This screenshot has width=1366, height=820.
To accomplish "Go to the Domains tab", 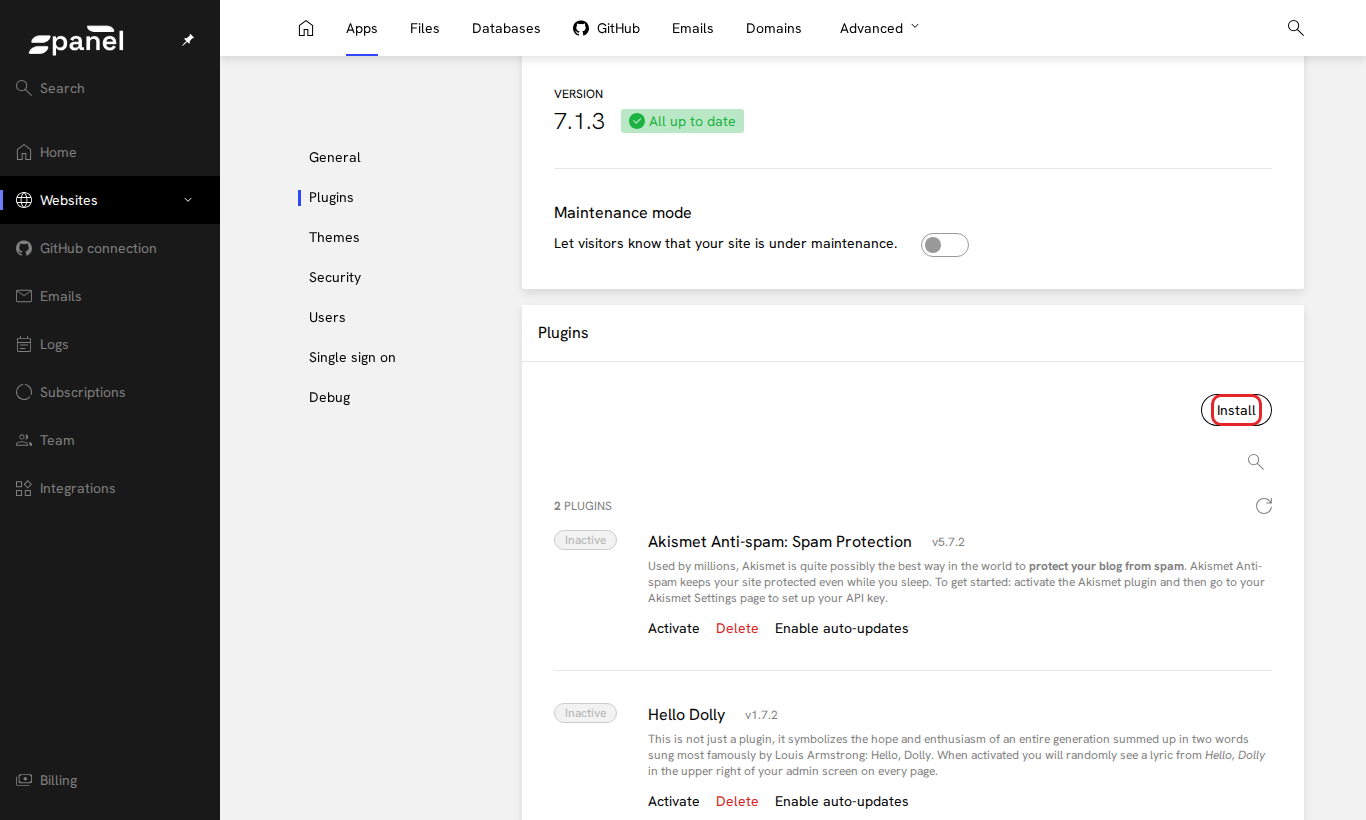I will click(774, 28).
